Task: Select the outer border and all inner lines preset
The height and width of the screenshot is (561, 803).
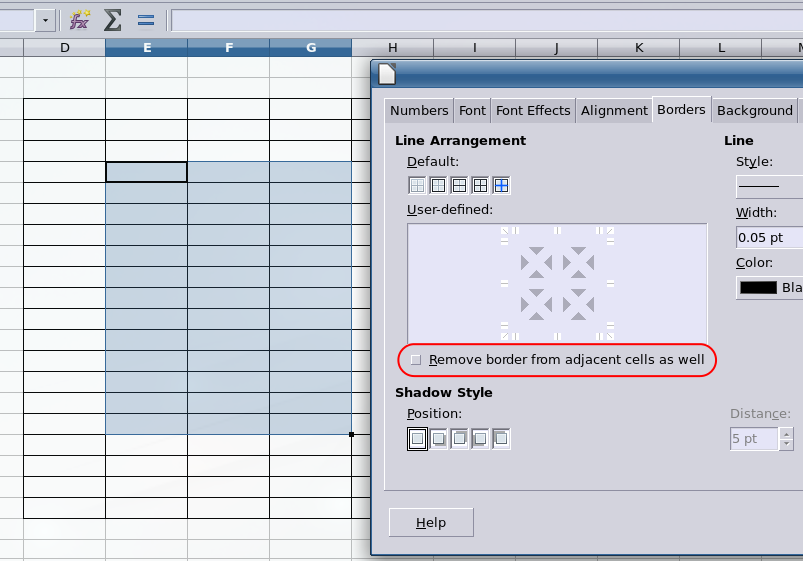Action: [480, 185]
